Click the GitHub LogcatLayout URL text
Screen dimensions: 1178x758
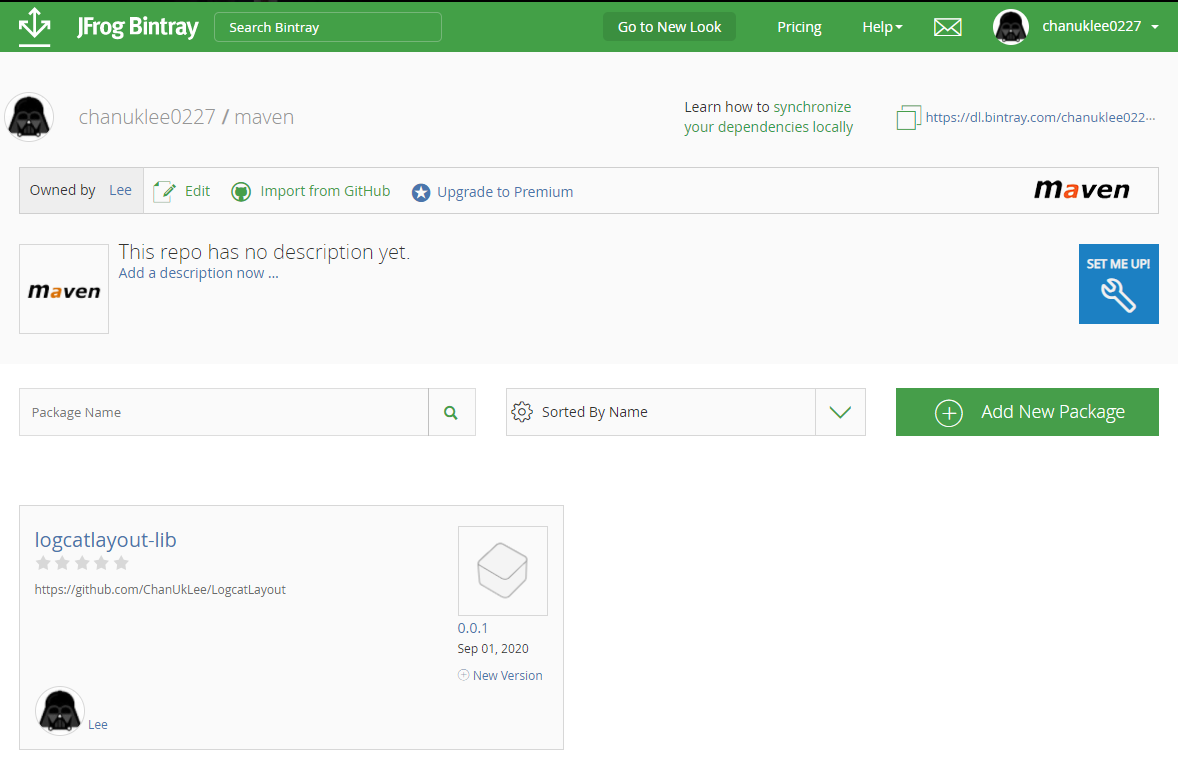coord(160,590)
